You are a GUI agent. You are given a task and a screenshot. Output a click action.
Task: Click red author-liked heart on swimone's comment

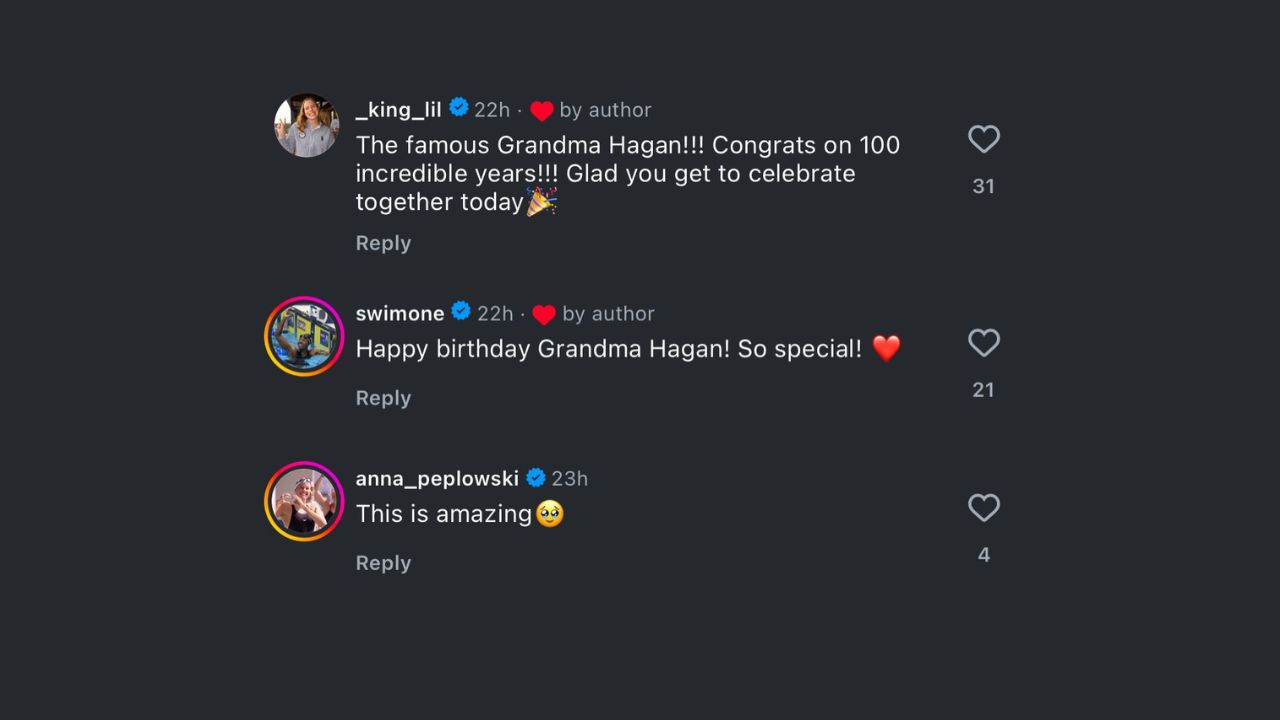(544, 315)
